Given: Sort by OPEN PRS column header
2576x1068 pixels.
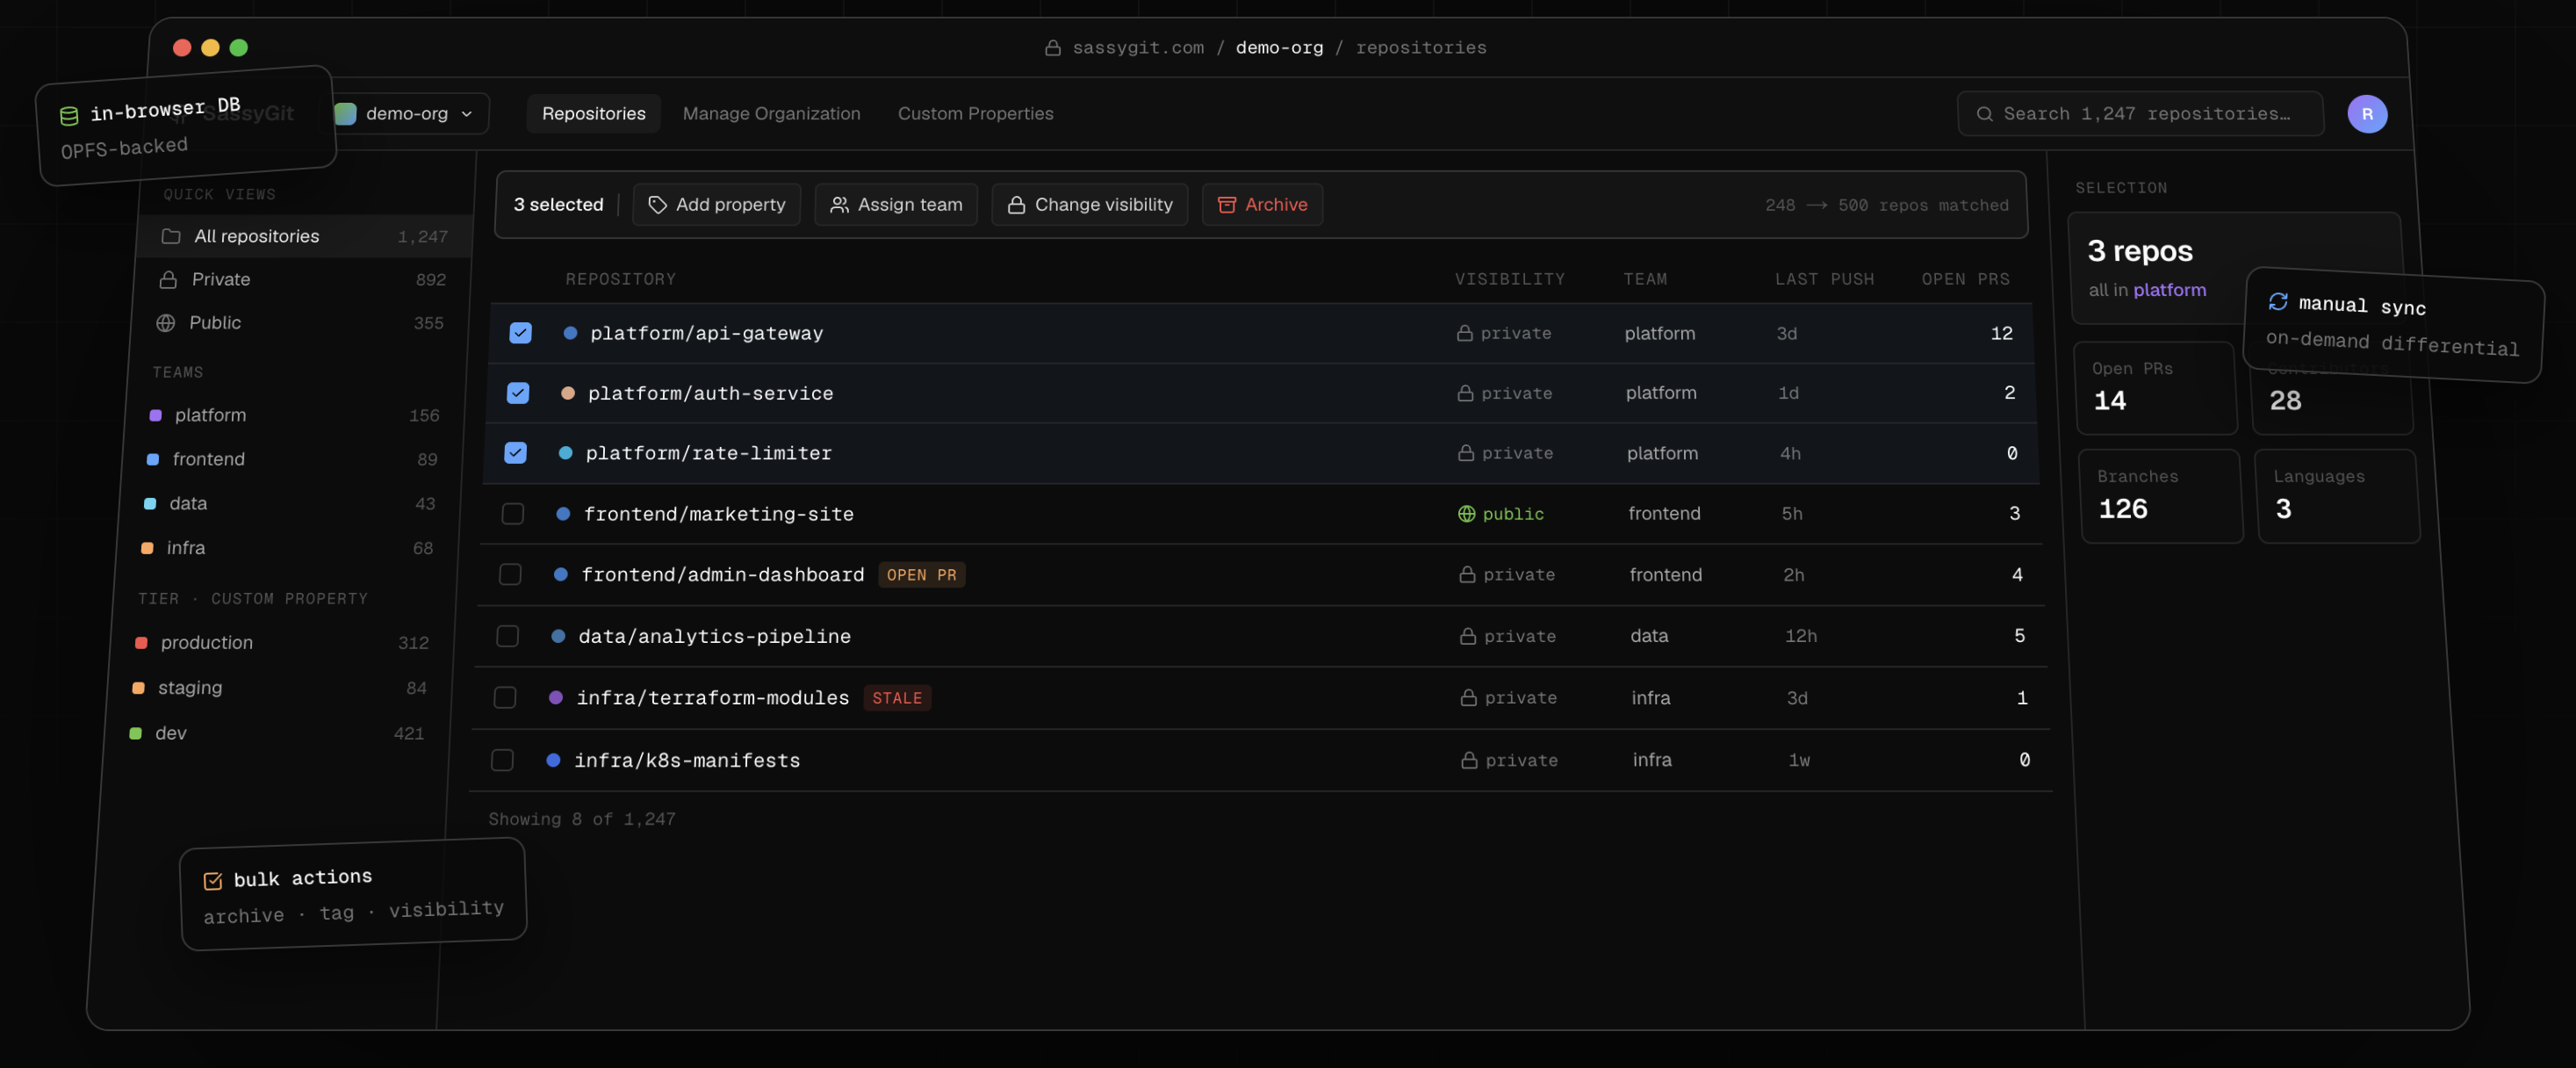Looking at the screenshot, I should point(1965,280).
